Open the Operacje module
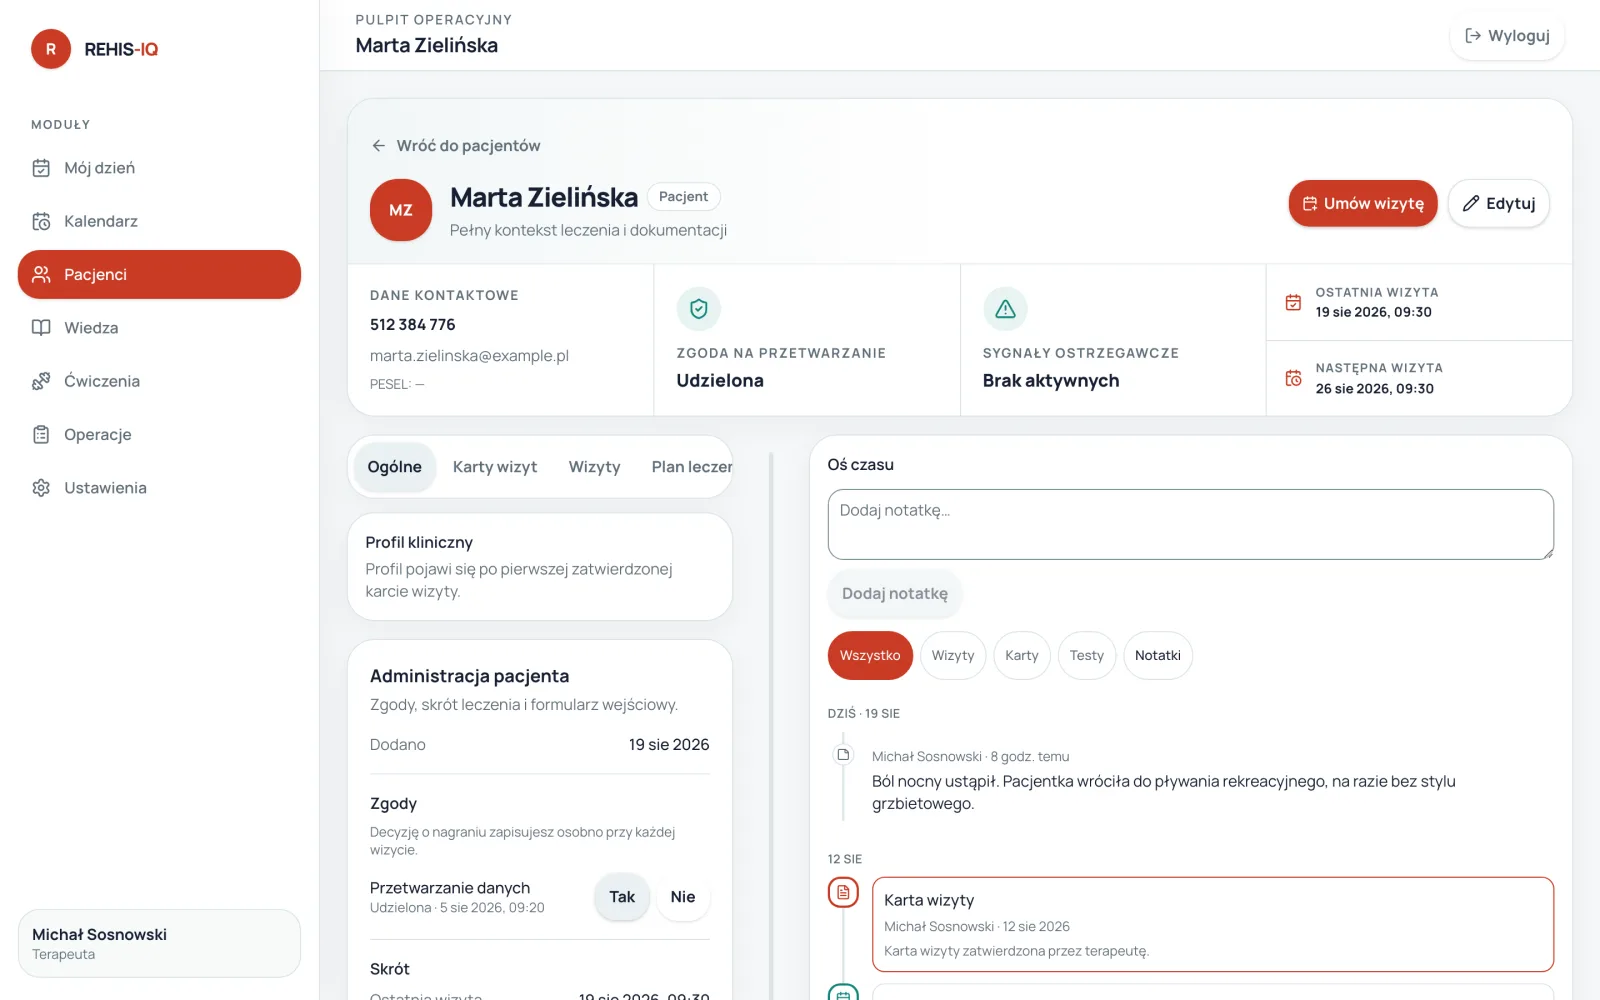This screenshot has height=1000, width=1600. point(159,434)
